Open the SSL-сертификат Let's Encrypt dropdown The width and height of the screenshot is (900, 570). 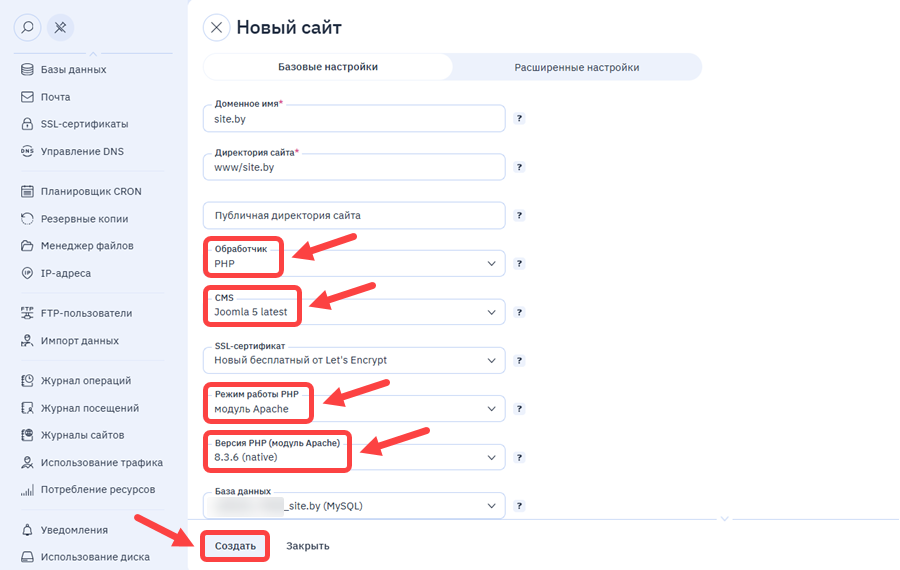354,360
